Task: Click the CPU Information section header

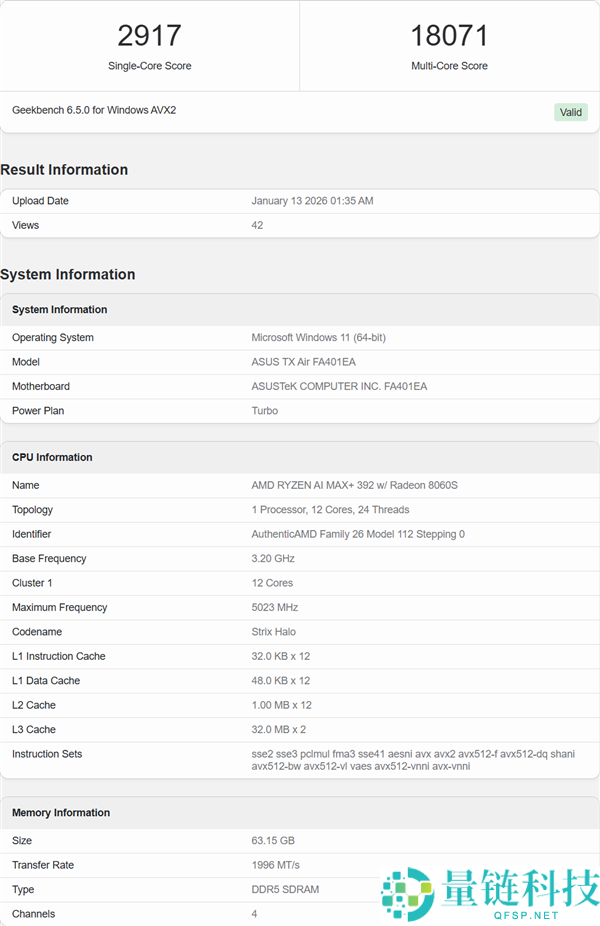Action: coord(52,457)
